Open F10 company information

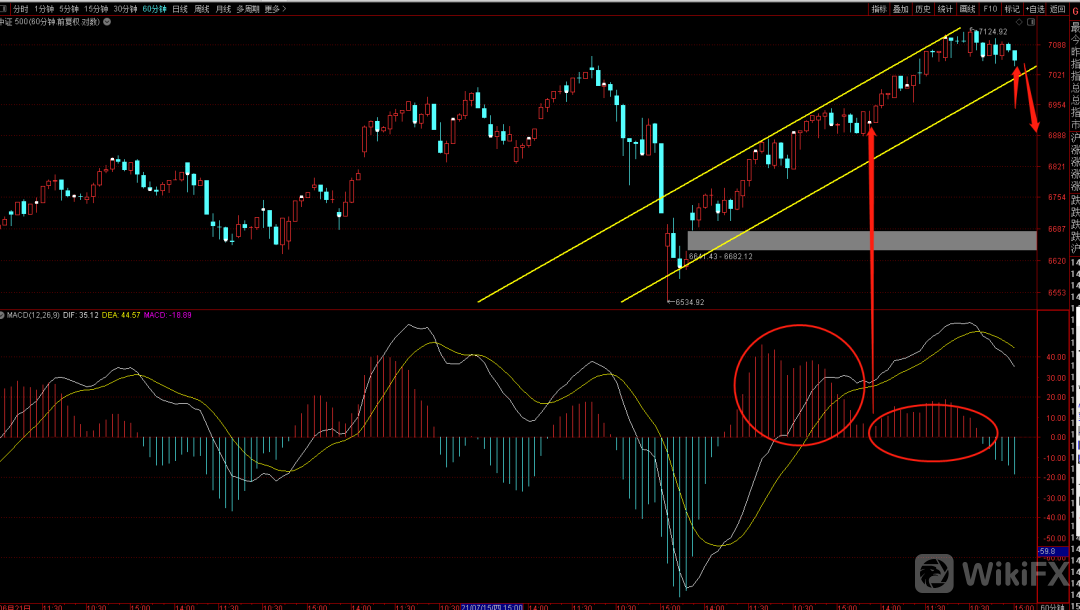point(990,9)
